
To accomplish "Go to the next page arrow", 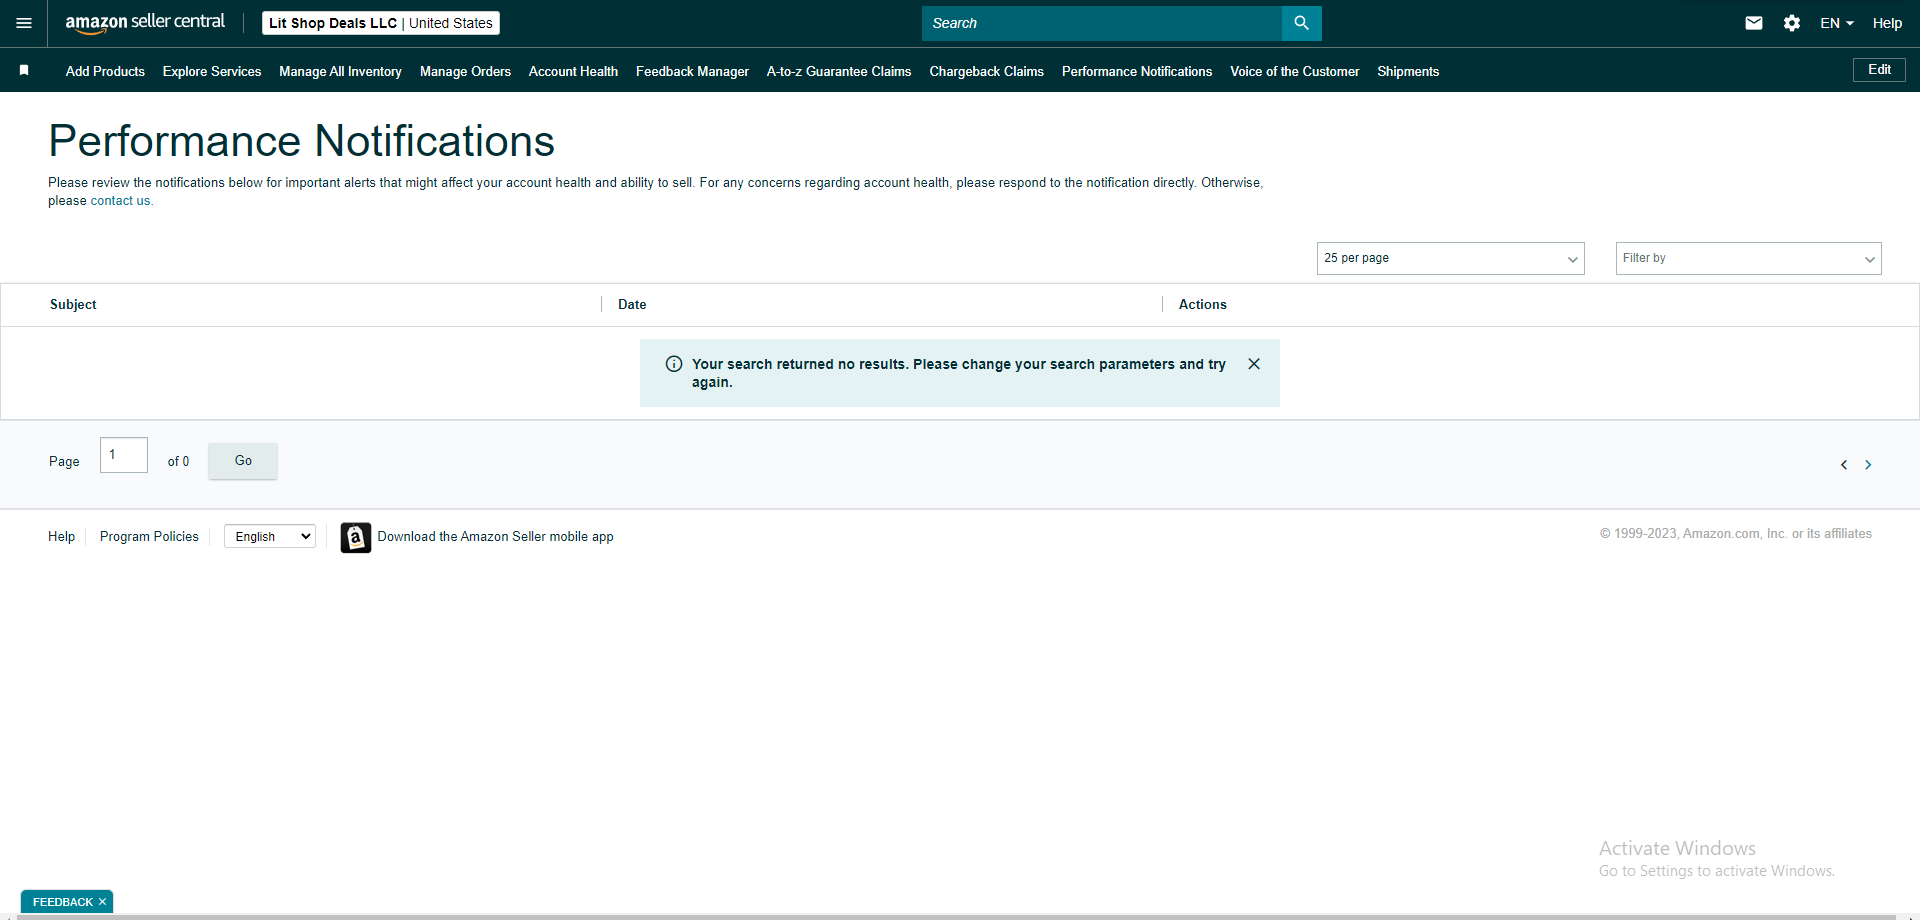I will pyautogui.click(x=1868, y=465).
